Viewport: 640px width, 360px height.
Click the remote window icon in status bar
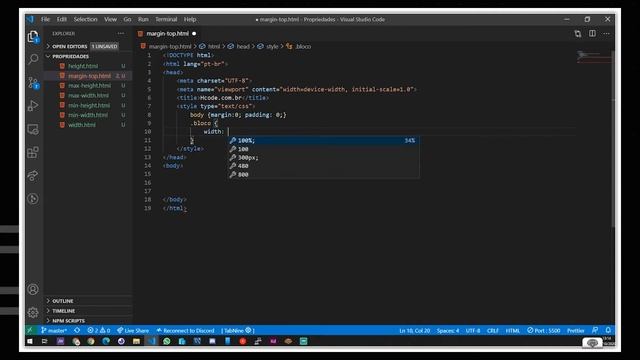pyautogui.click(x=30, y=330)
